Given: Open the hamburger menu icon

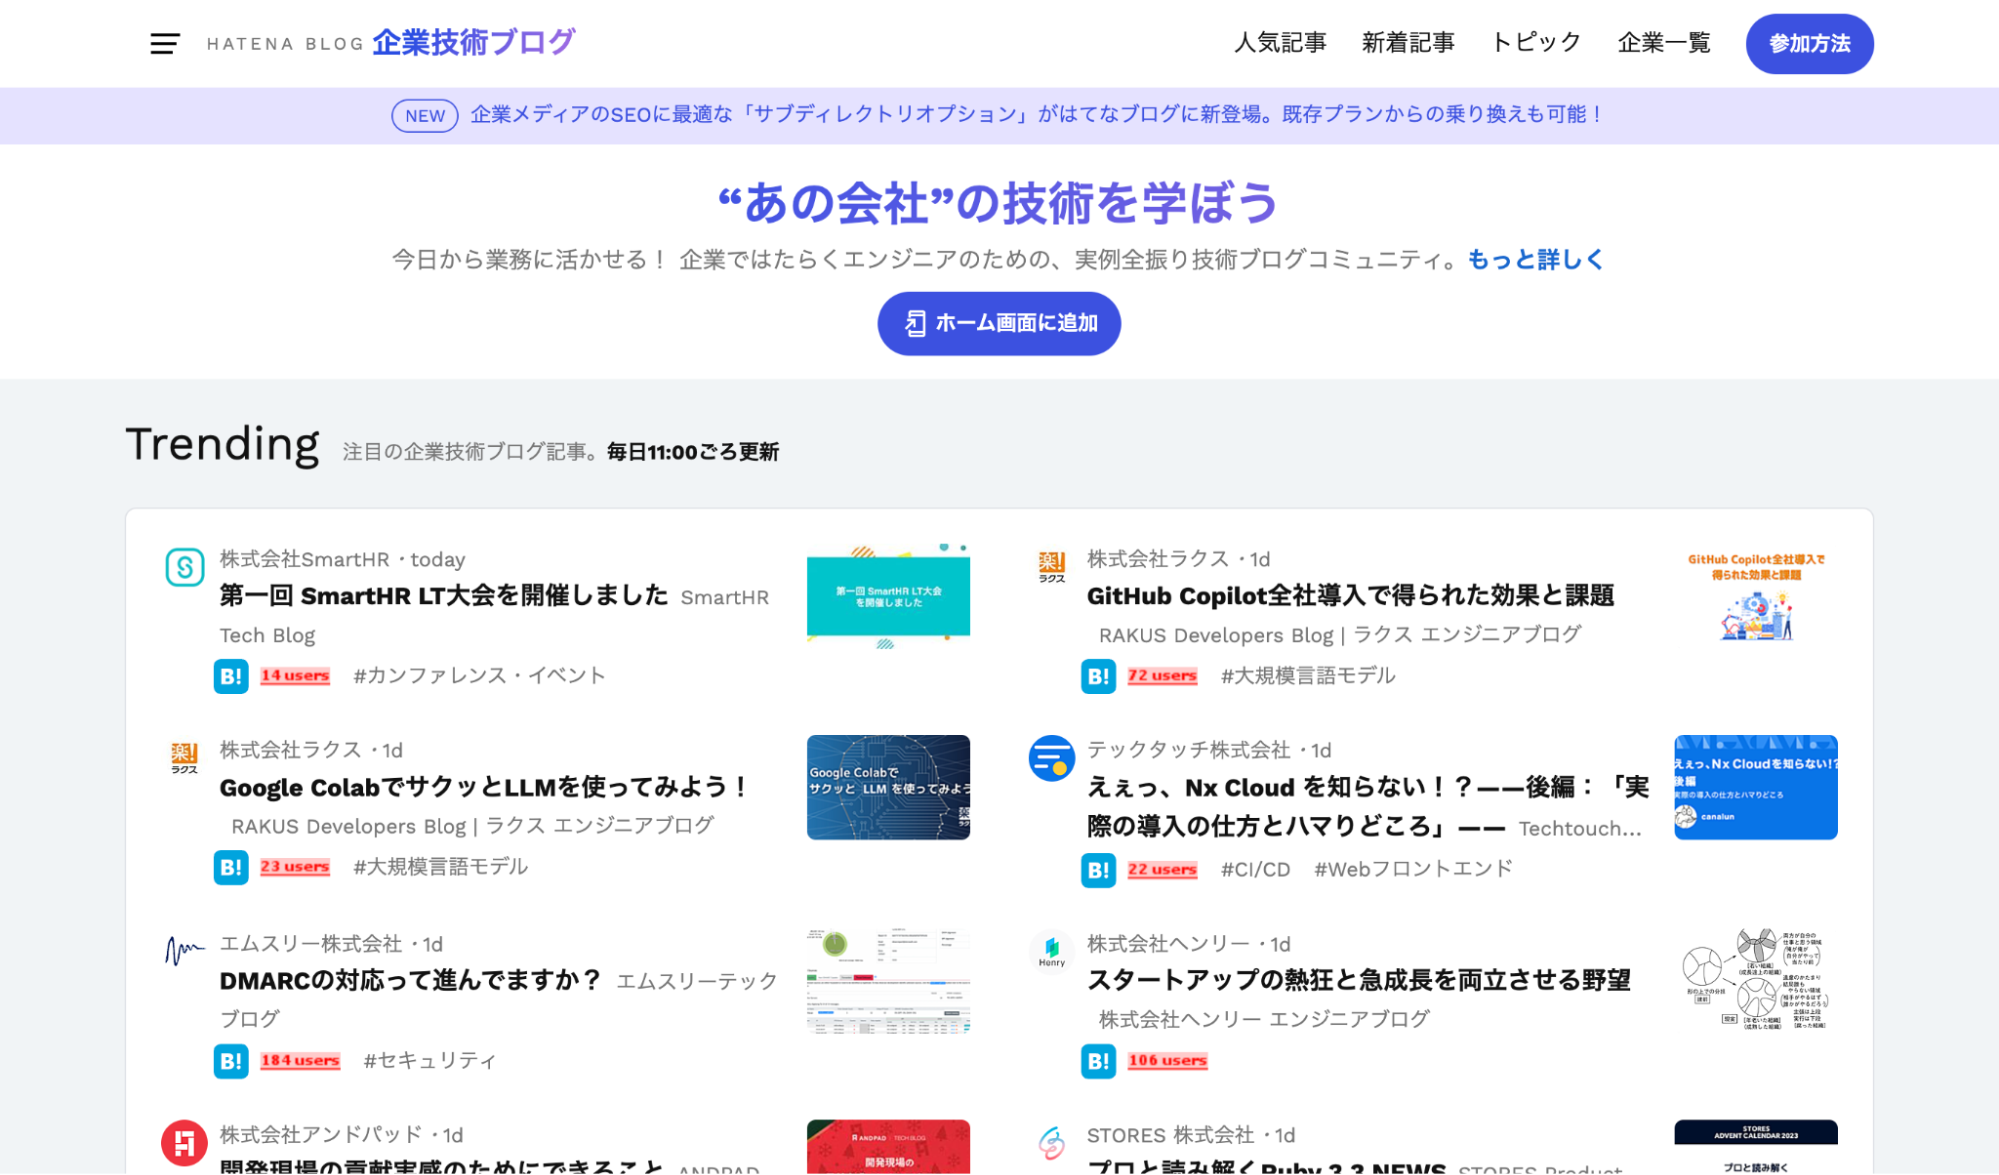Looking at the screenshot, I should 165,43.
